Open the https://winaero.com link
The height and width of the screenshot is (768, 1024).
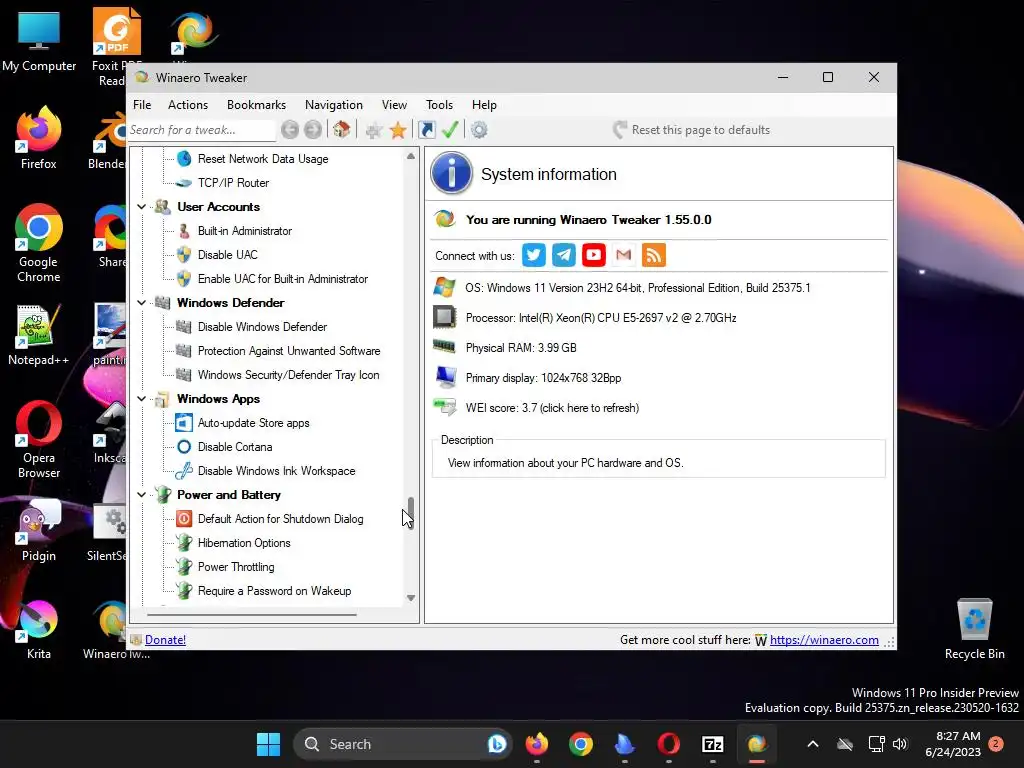pyautogui.click(x=824, y=640)
